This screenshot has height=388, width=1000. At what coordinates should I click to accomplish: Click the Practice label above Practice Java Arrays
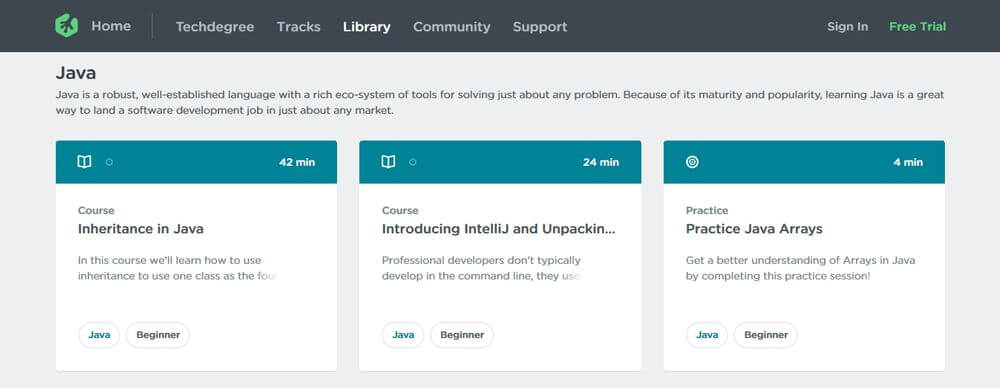point(707,211)
